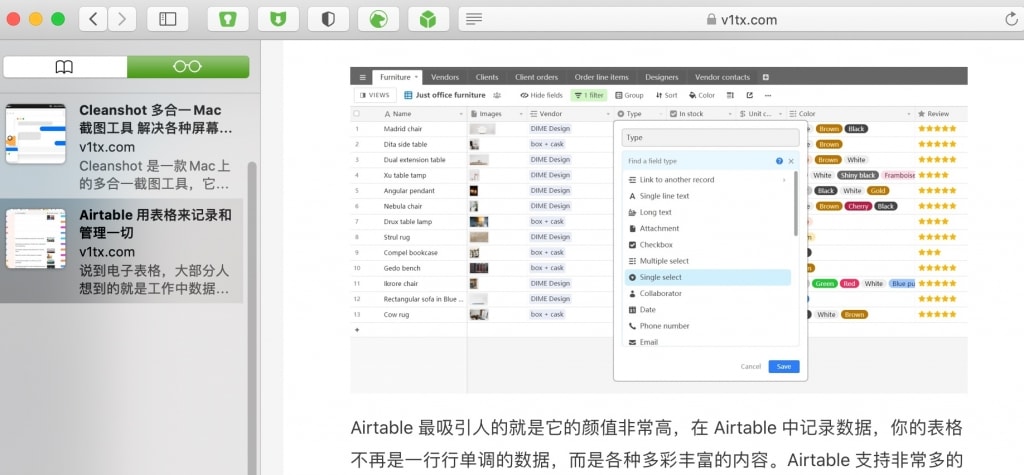The height and width of the screenshot is (475, 1024).
Task: Choose Attachment field type
Action: point(707,229)
